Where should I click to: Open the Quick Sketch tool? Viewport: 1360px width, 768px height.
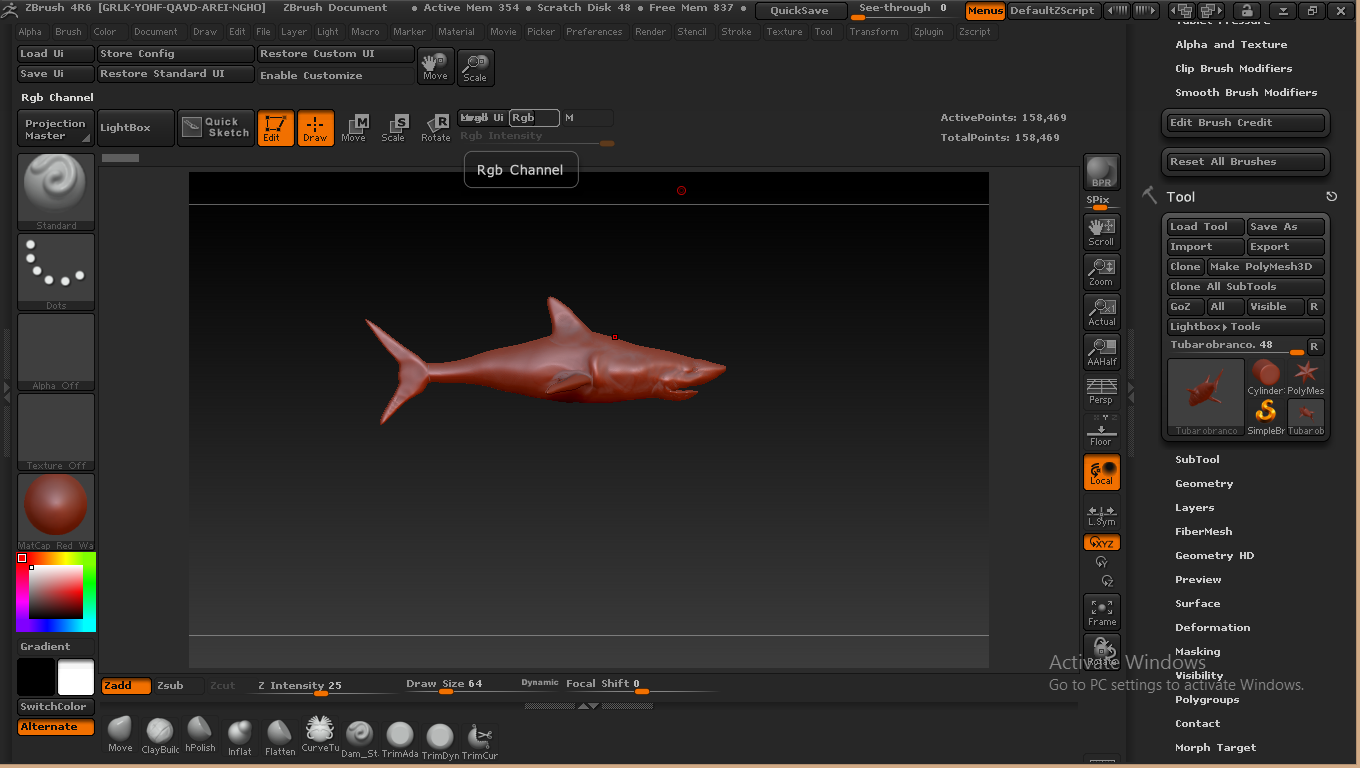[216, 127]
